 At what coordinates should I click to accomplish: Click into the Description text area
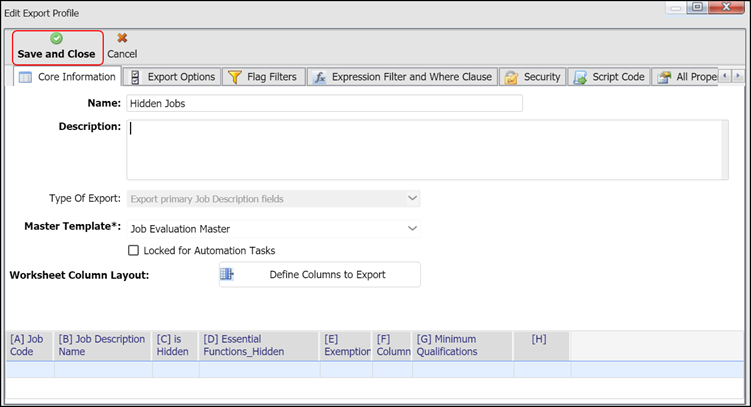pos(426,150)
